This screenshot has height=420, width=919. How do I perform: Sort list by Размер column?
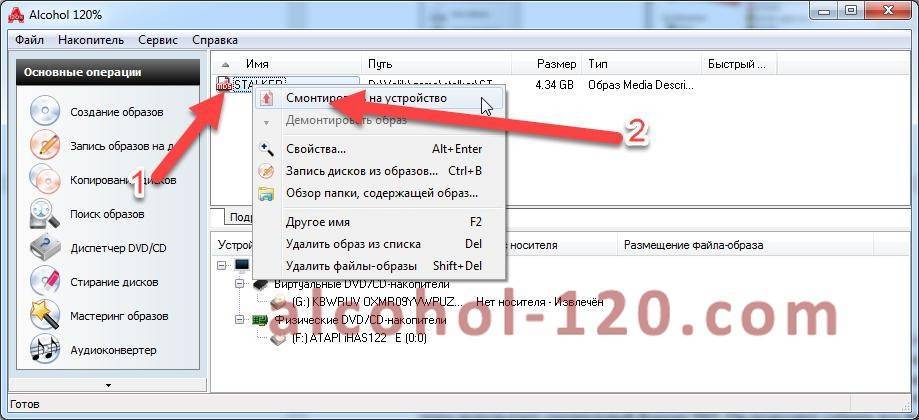pos(547,64)
